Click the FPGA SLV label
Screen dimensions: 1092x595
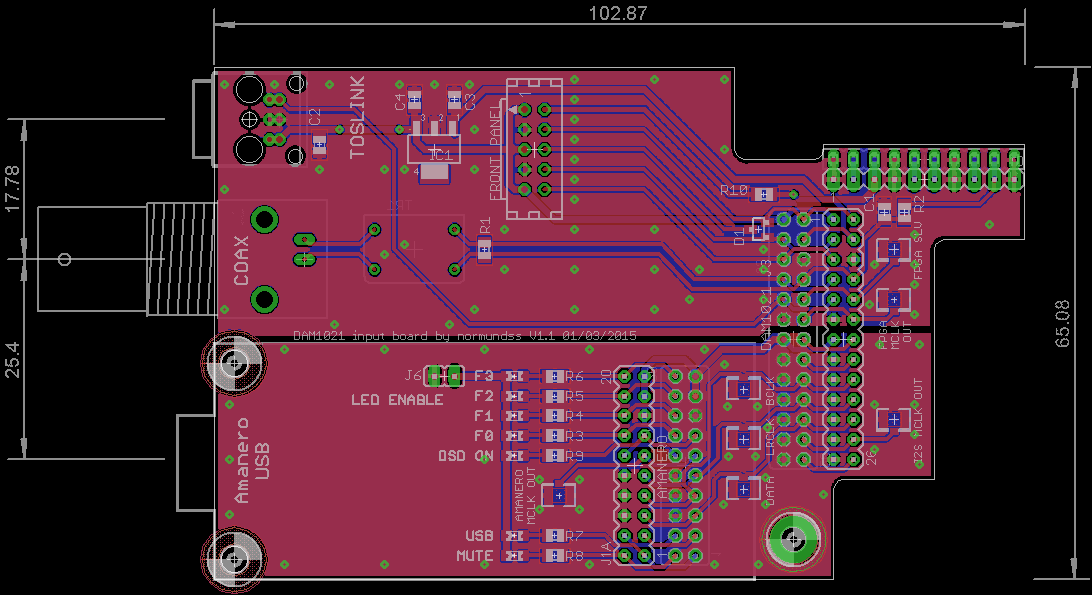pos(917,252)
